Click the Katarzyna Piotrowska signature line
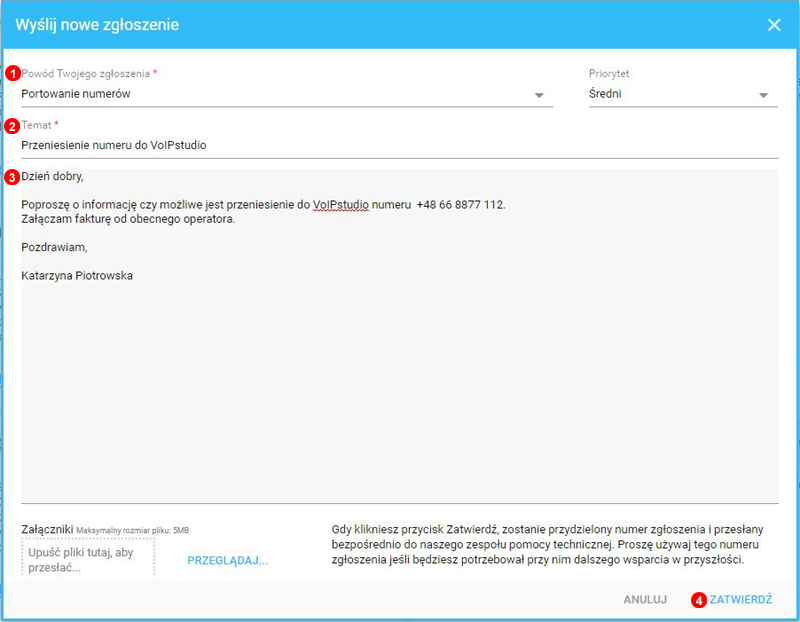This screenshot has height=622, width=800. point(77,276)
